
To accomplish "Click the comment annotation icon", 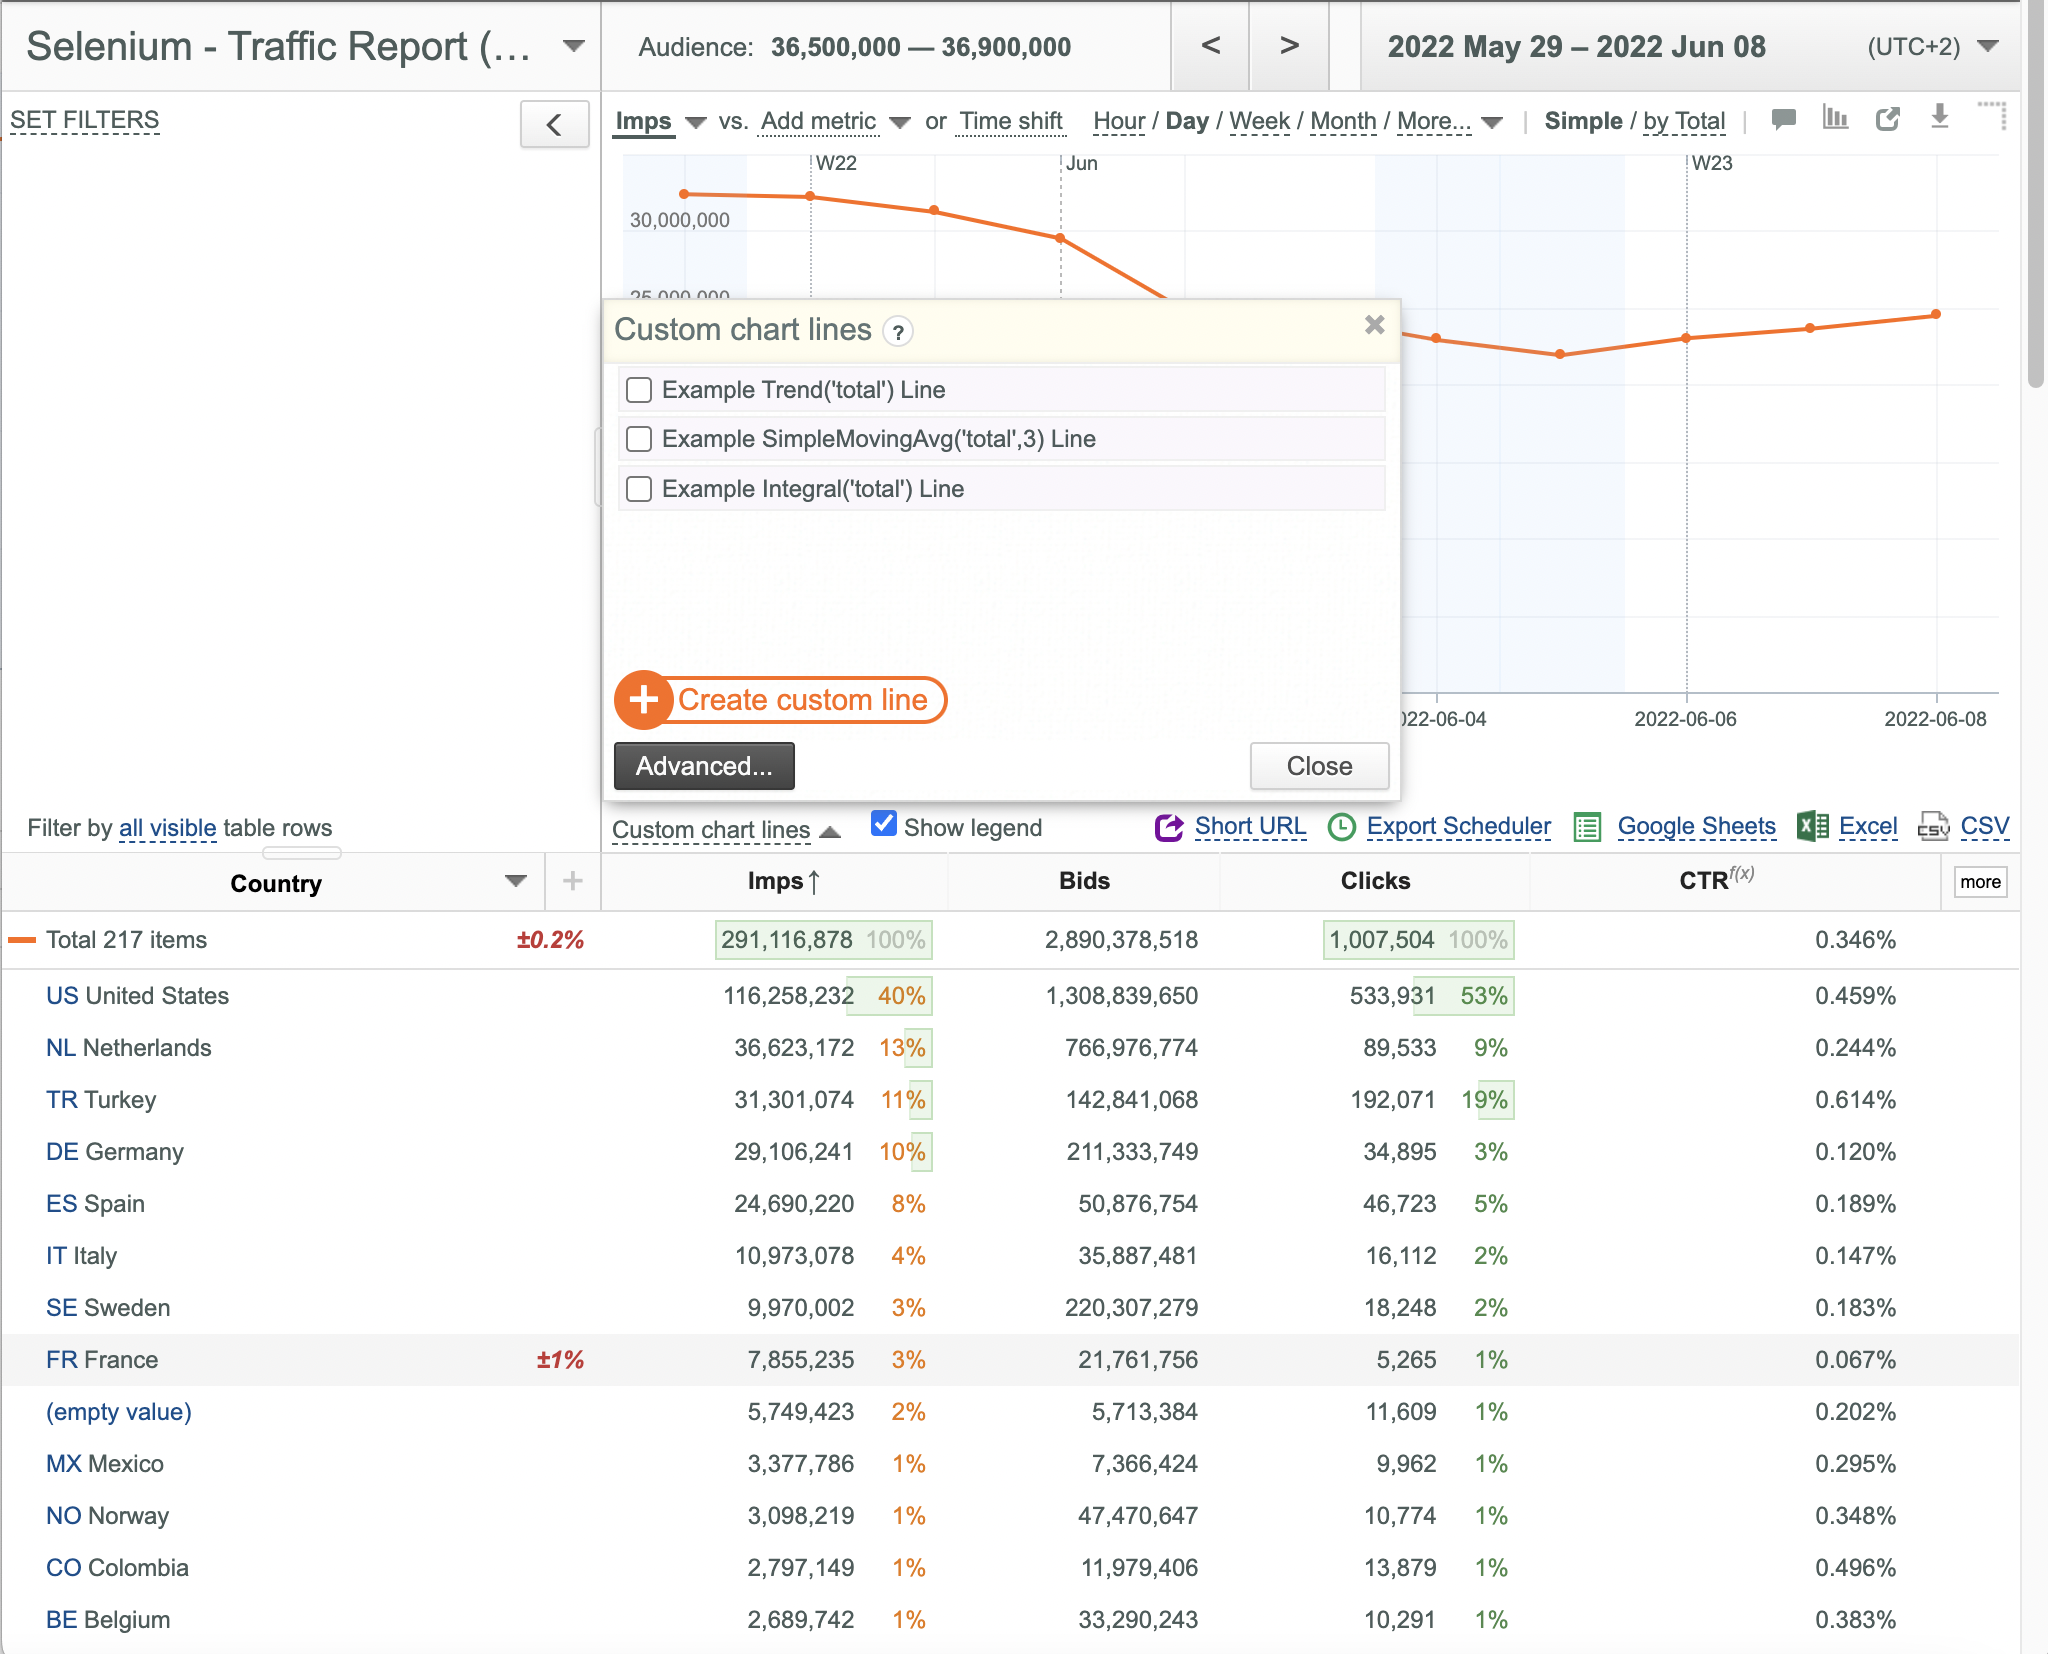I will click(1783, 119).
